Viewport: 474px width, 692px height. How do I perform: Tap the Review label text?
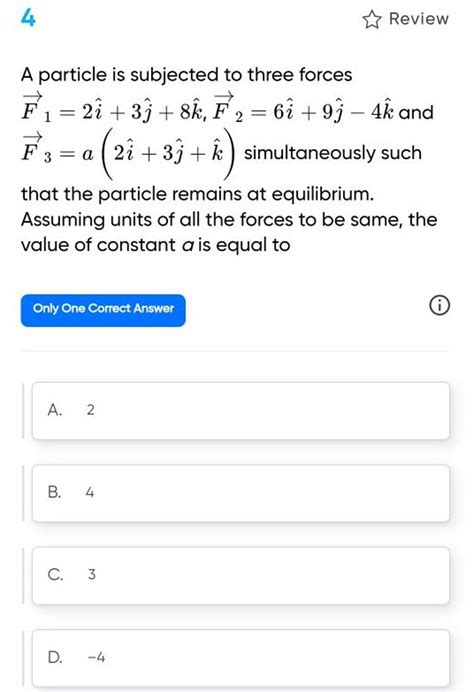418,19
